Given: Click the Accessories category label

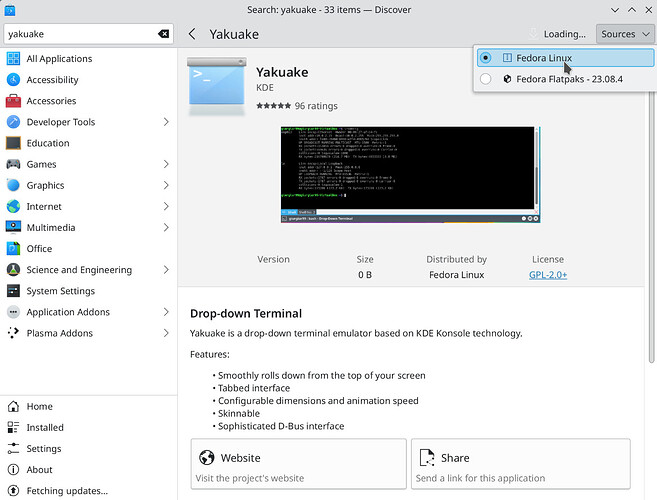Looking at the screenshot, I should [51, 101].
